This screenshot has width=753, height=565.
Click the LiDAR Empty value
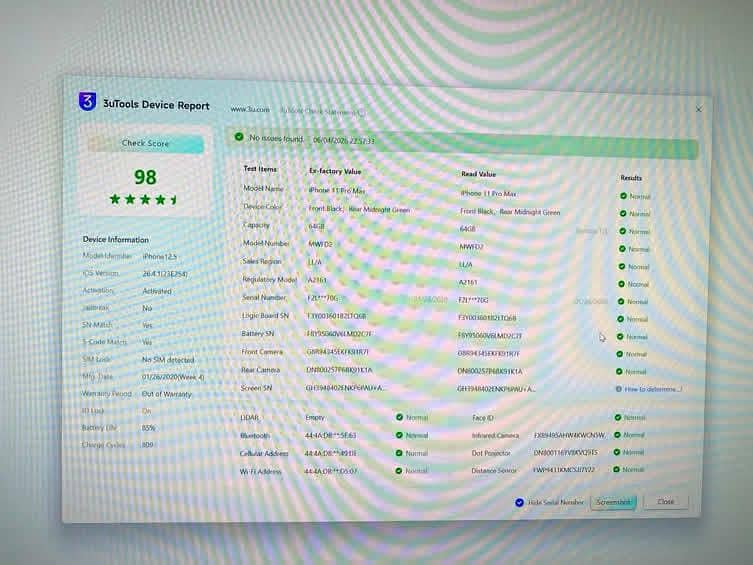click(315, 418)
